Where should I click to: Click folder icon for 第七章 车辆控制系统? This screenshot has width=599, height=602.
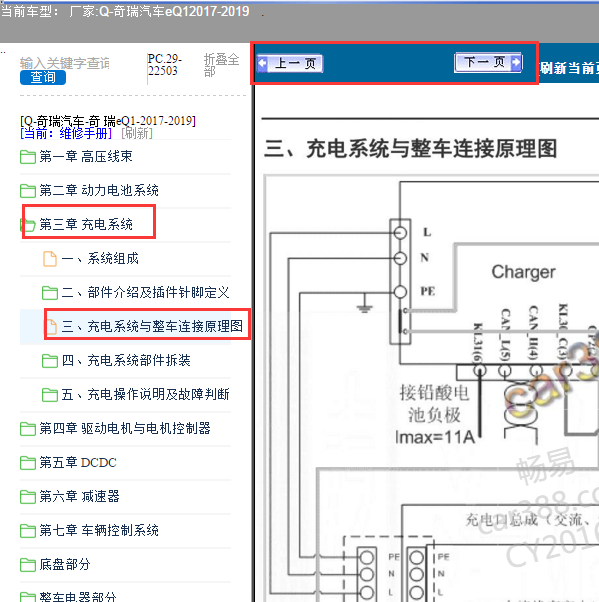[28, 531]
